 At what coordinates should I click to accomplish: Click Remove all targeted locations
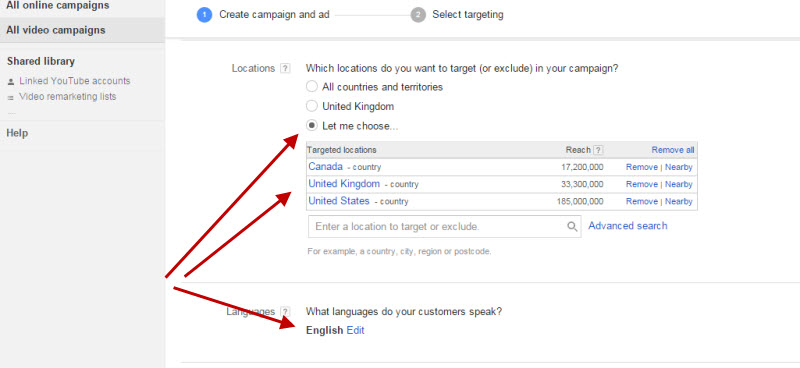coord(672,150)
